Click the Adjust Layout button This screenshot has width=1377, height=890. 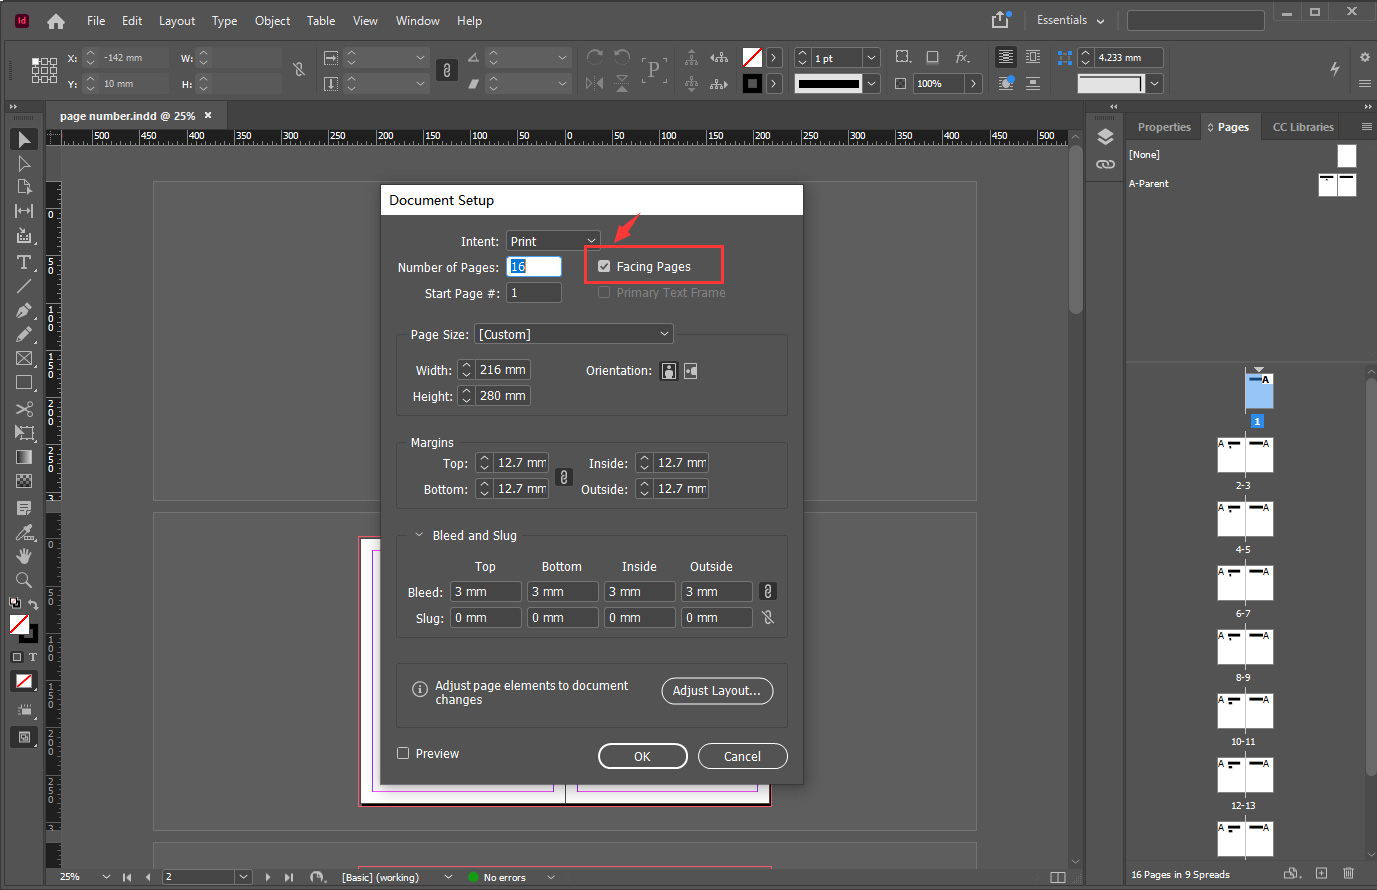(x=717, y=691)
